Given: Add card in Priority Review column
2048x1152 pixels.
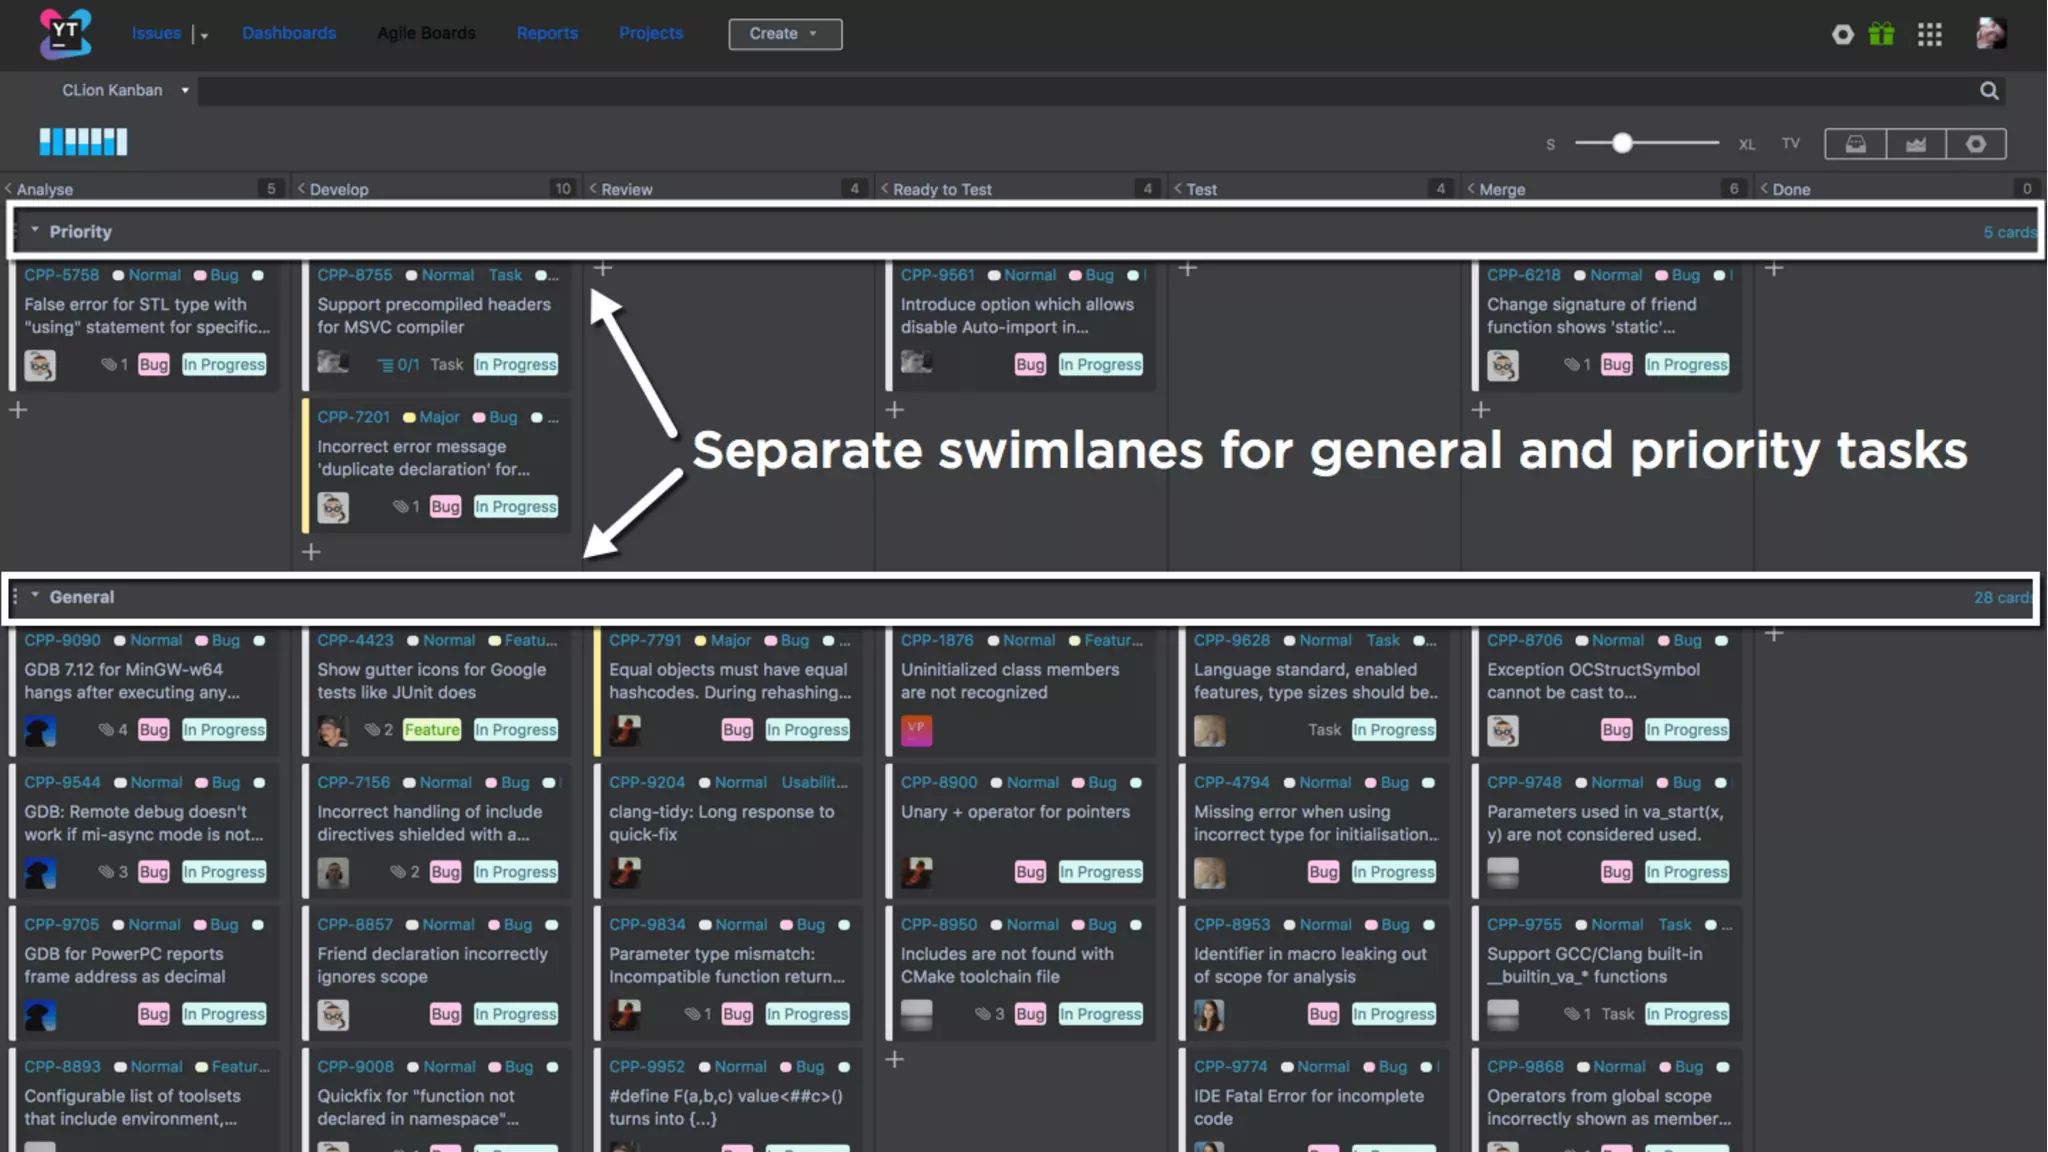Looking at the screenshot, I should 603,268.
